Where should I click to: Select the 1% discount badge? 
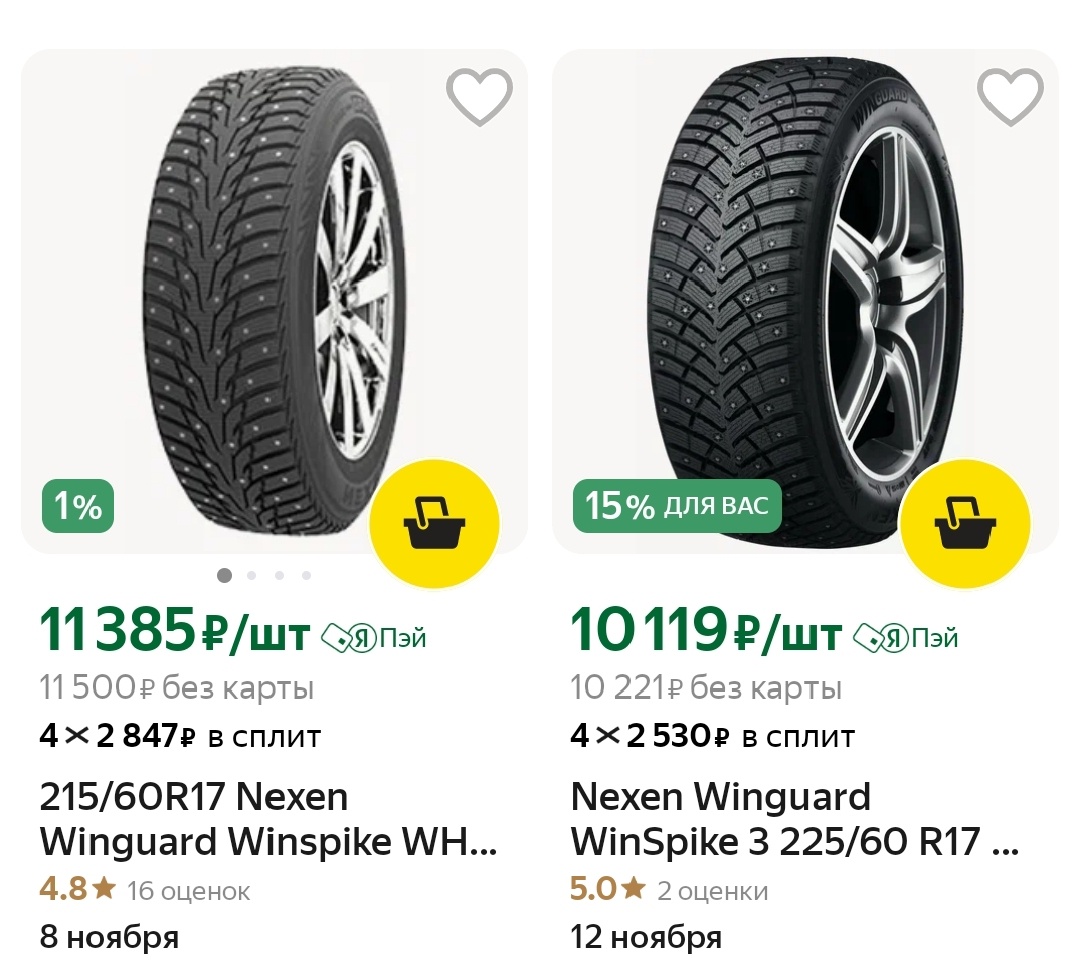(x=78, y=506)
